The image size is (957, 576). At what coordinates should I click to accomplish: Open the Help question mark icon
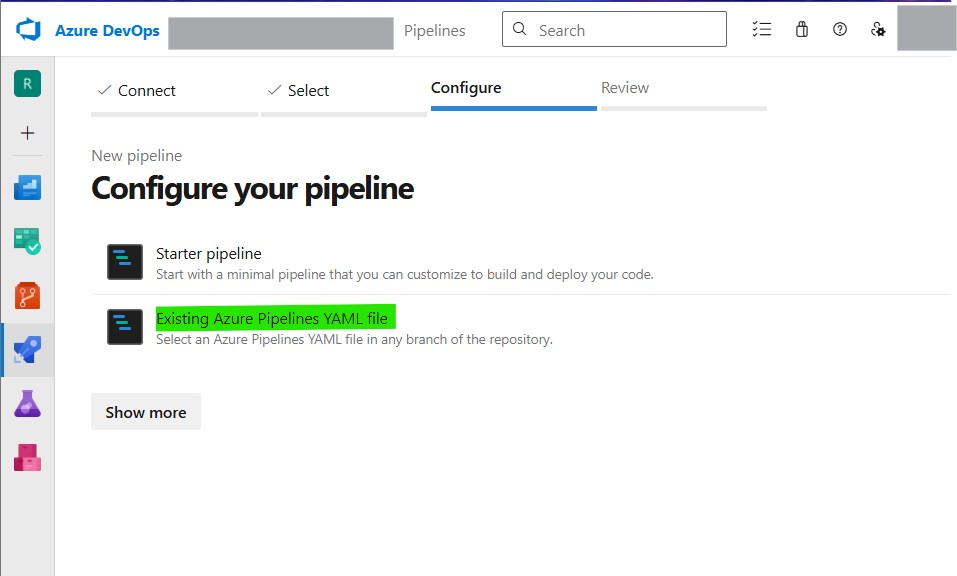click(840, 29)
